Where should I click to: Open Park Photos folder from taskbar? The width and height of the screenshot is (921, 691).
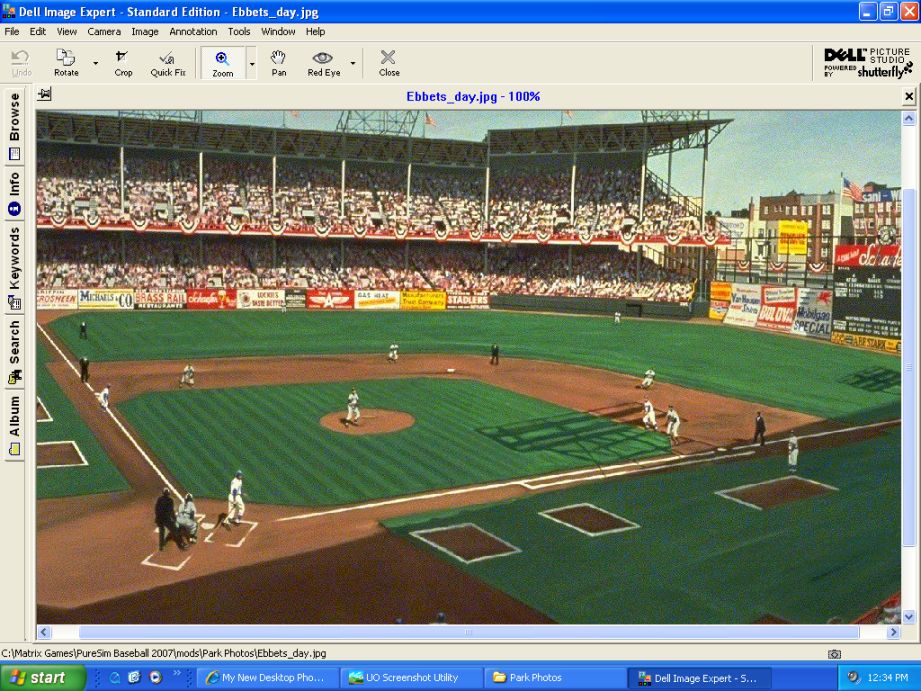(x=556, y=677)
